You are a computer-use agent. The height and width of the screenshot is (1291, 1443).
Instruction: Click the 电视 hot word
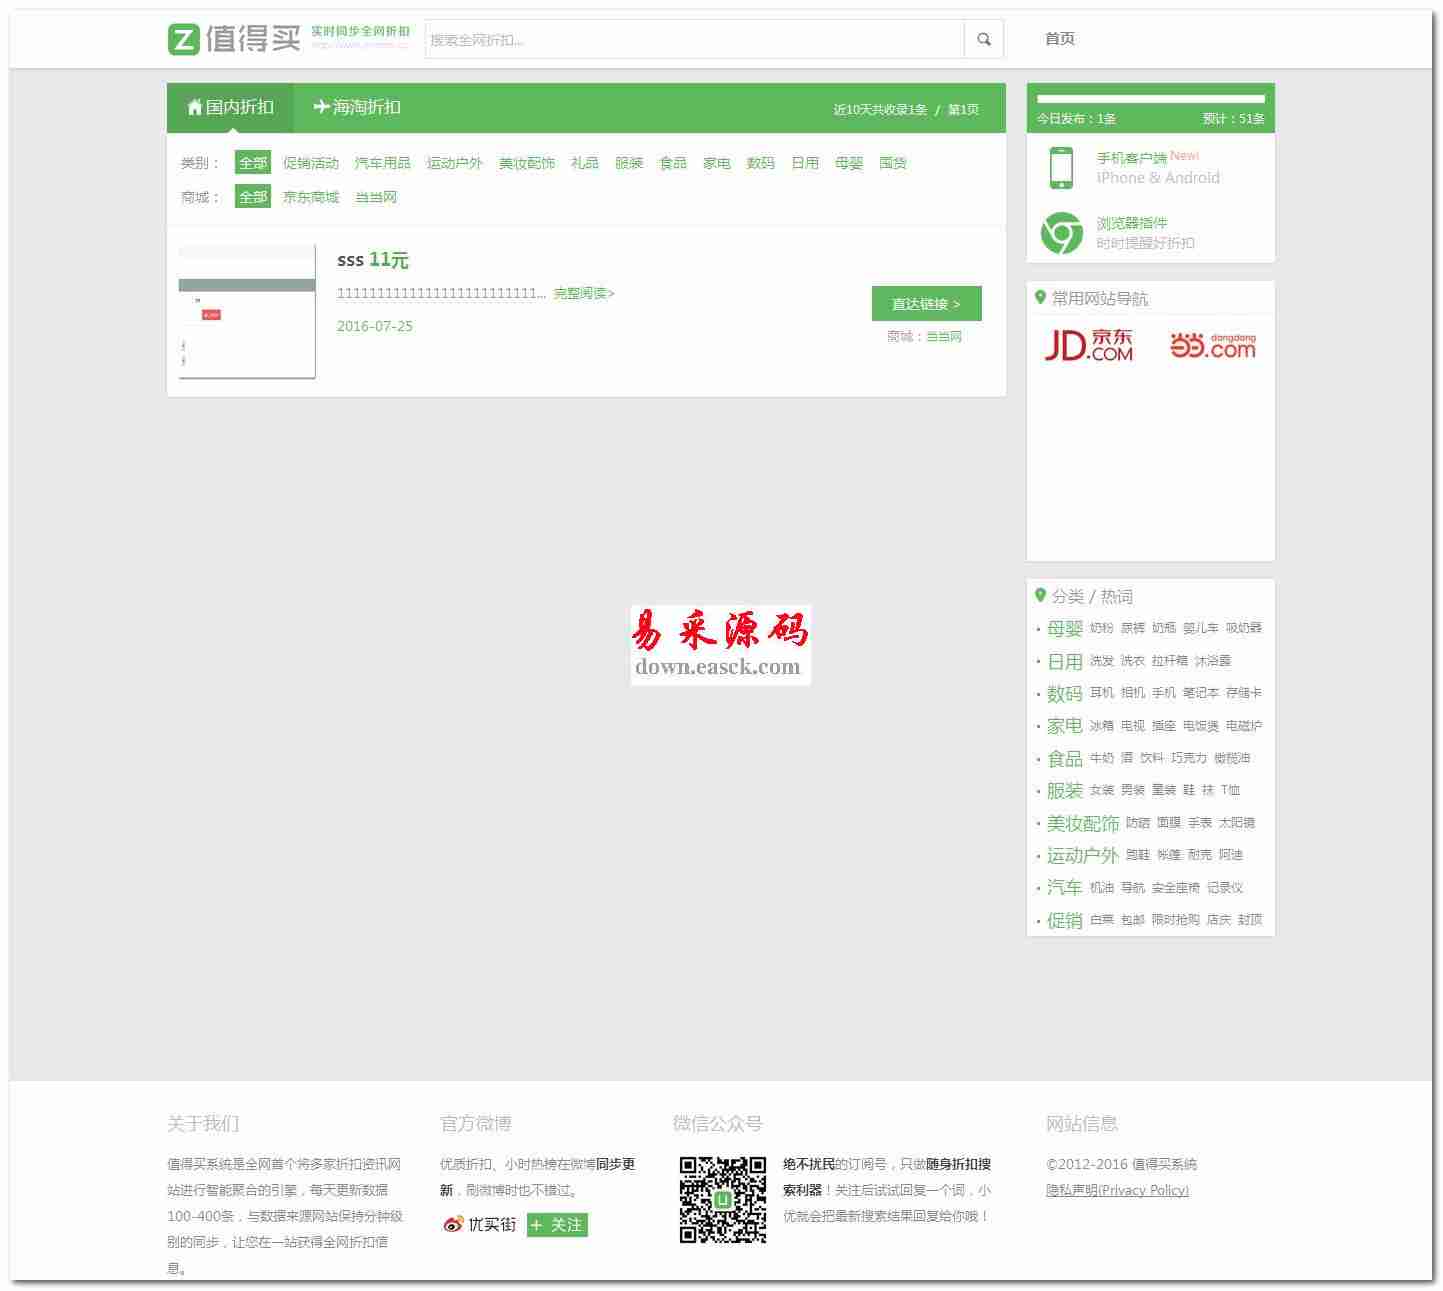(x=1133, y=726)
